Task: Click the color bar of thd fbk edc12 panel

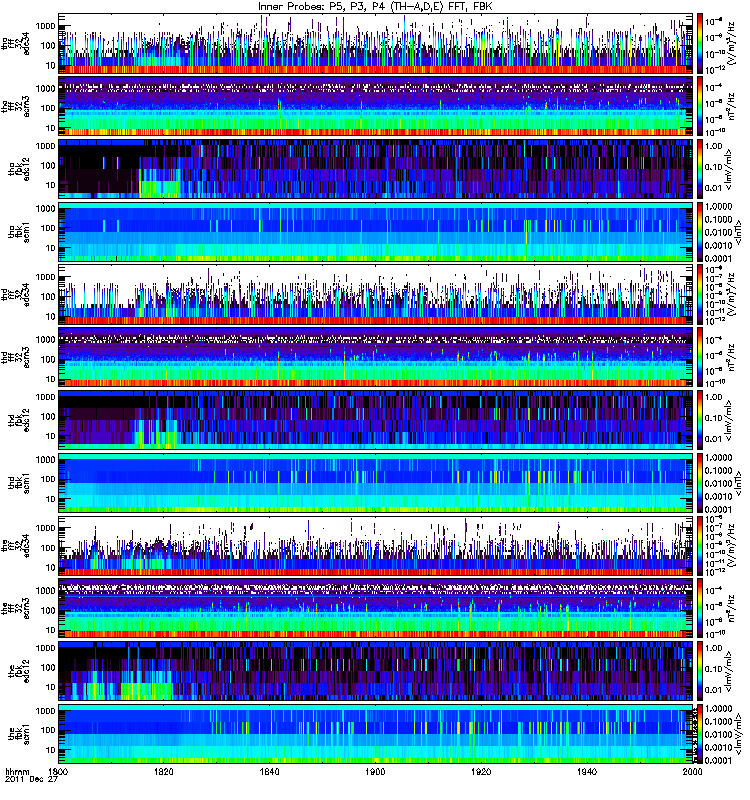Action: point(700,420)
